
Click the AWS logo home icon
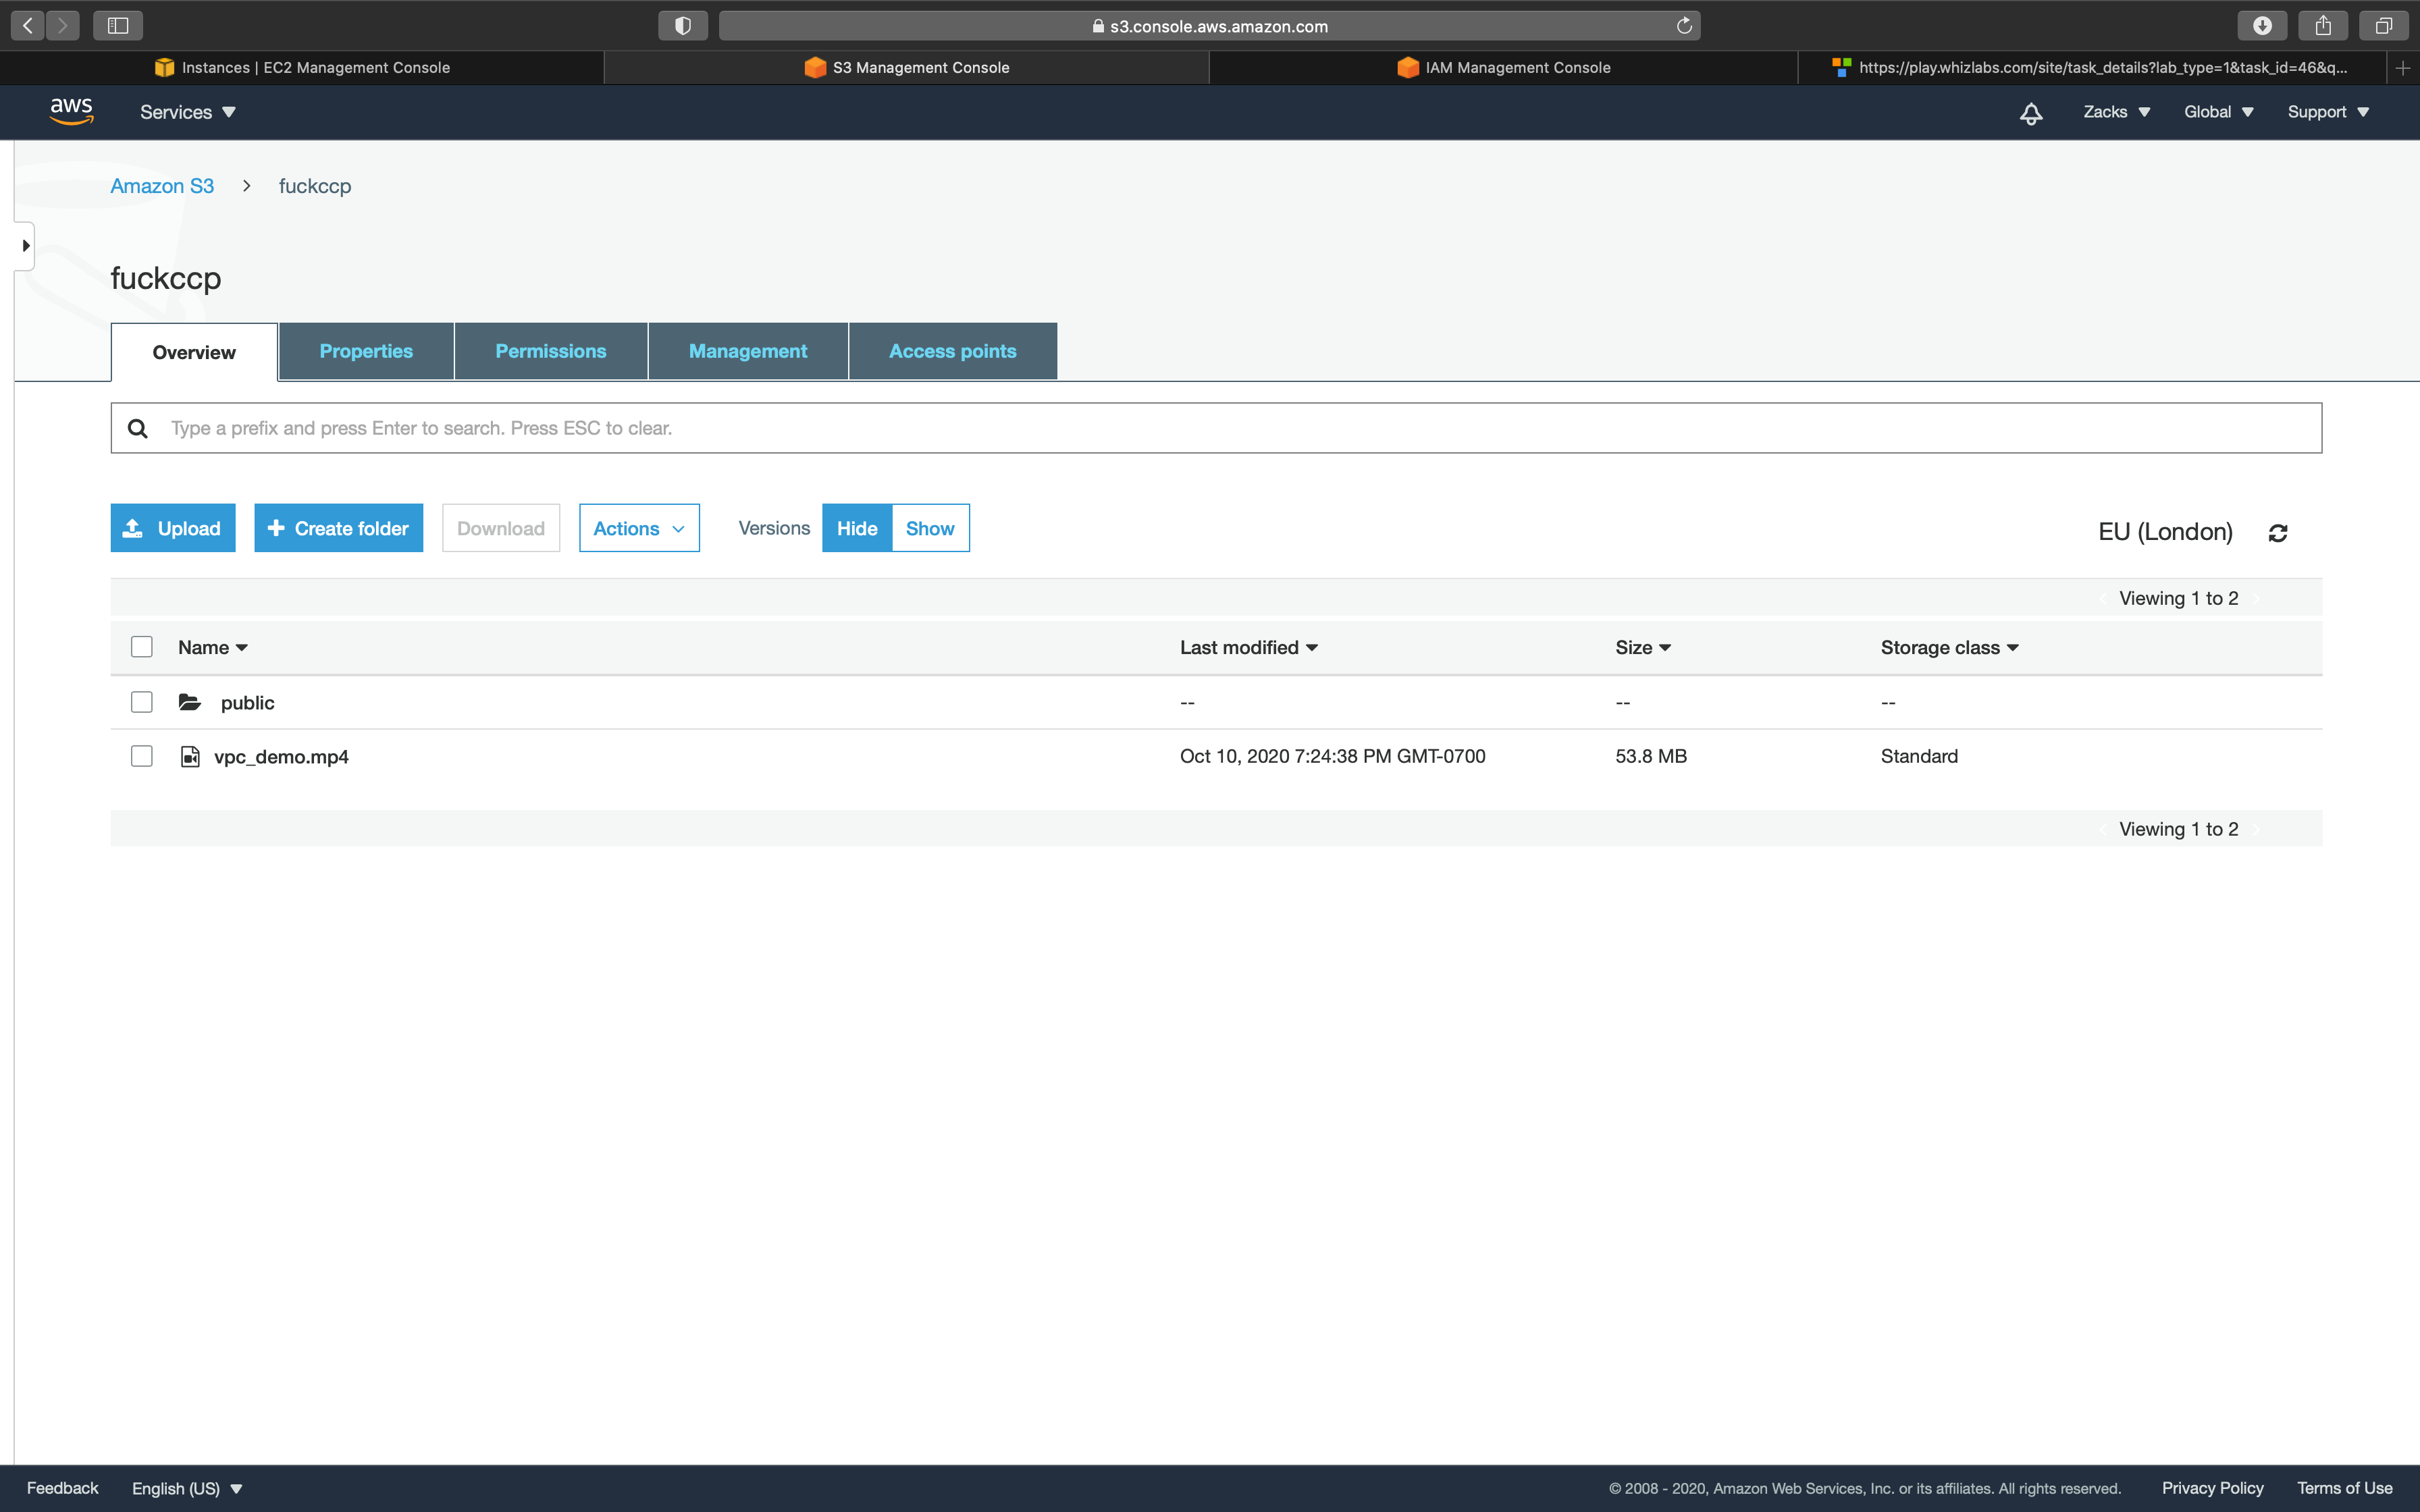(71, 111)
